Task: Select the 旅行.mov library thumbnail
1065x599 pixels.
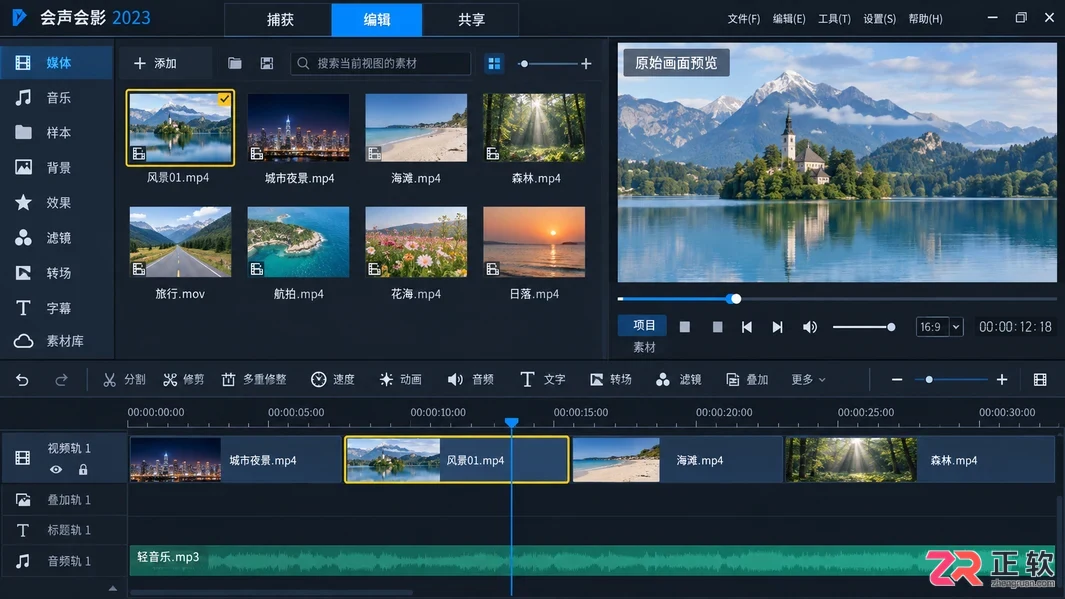Action: click(180, 242)
